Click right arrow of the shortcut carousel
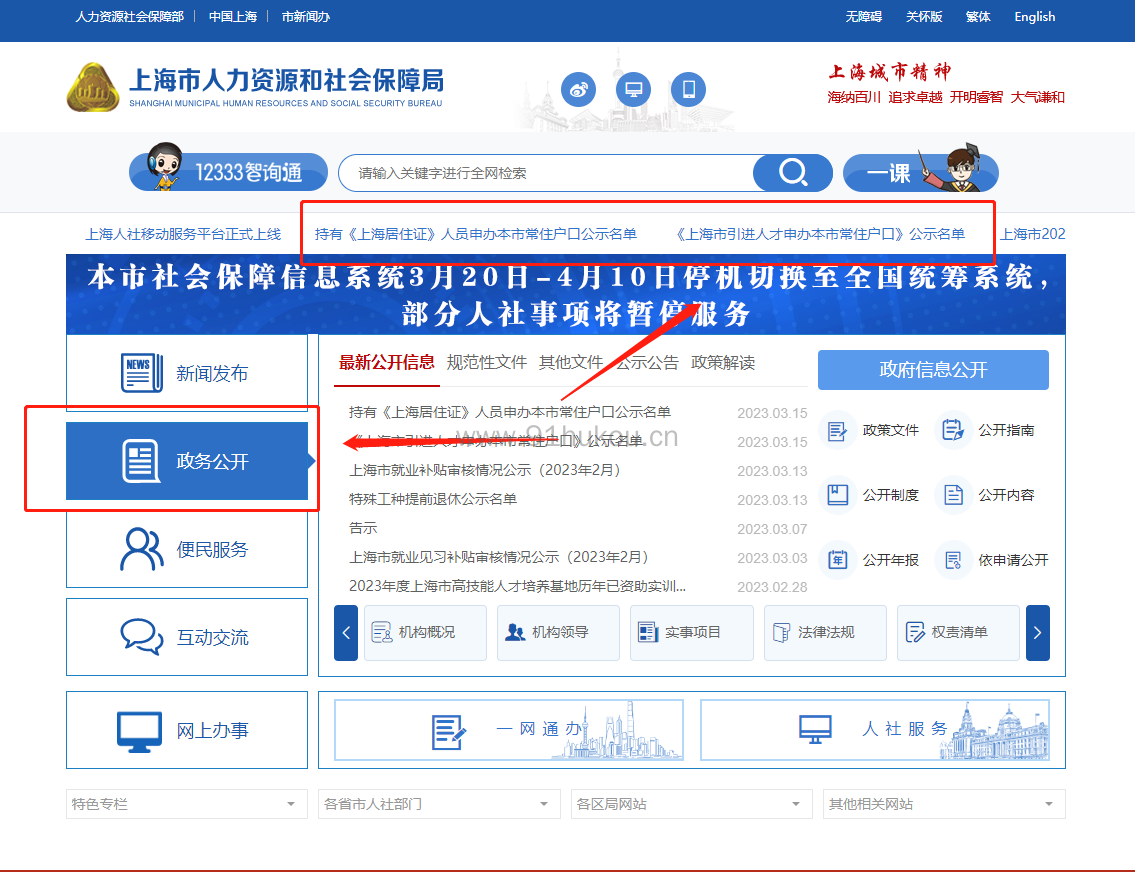 [x=1037, y=633]
